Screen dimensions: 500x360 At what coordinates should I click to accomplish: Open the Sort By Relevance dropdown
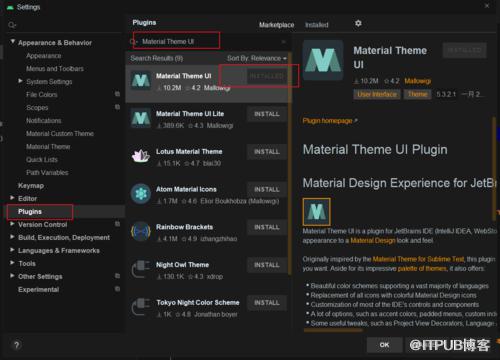click(x=257, y=58)
